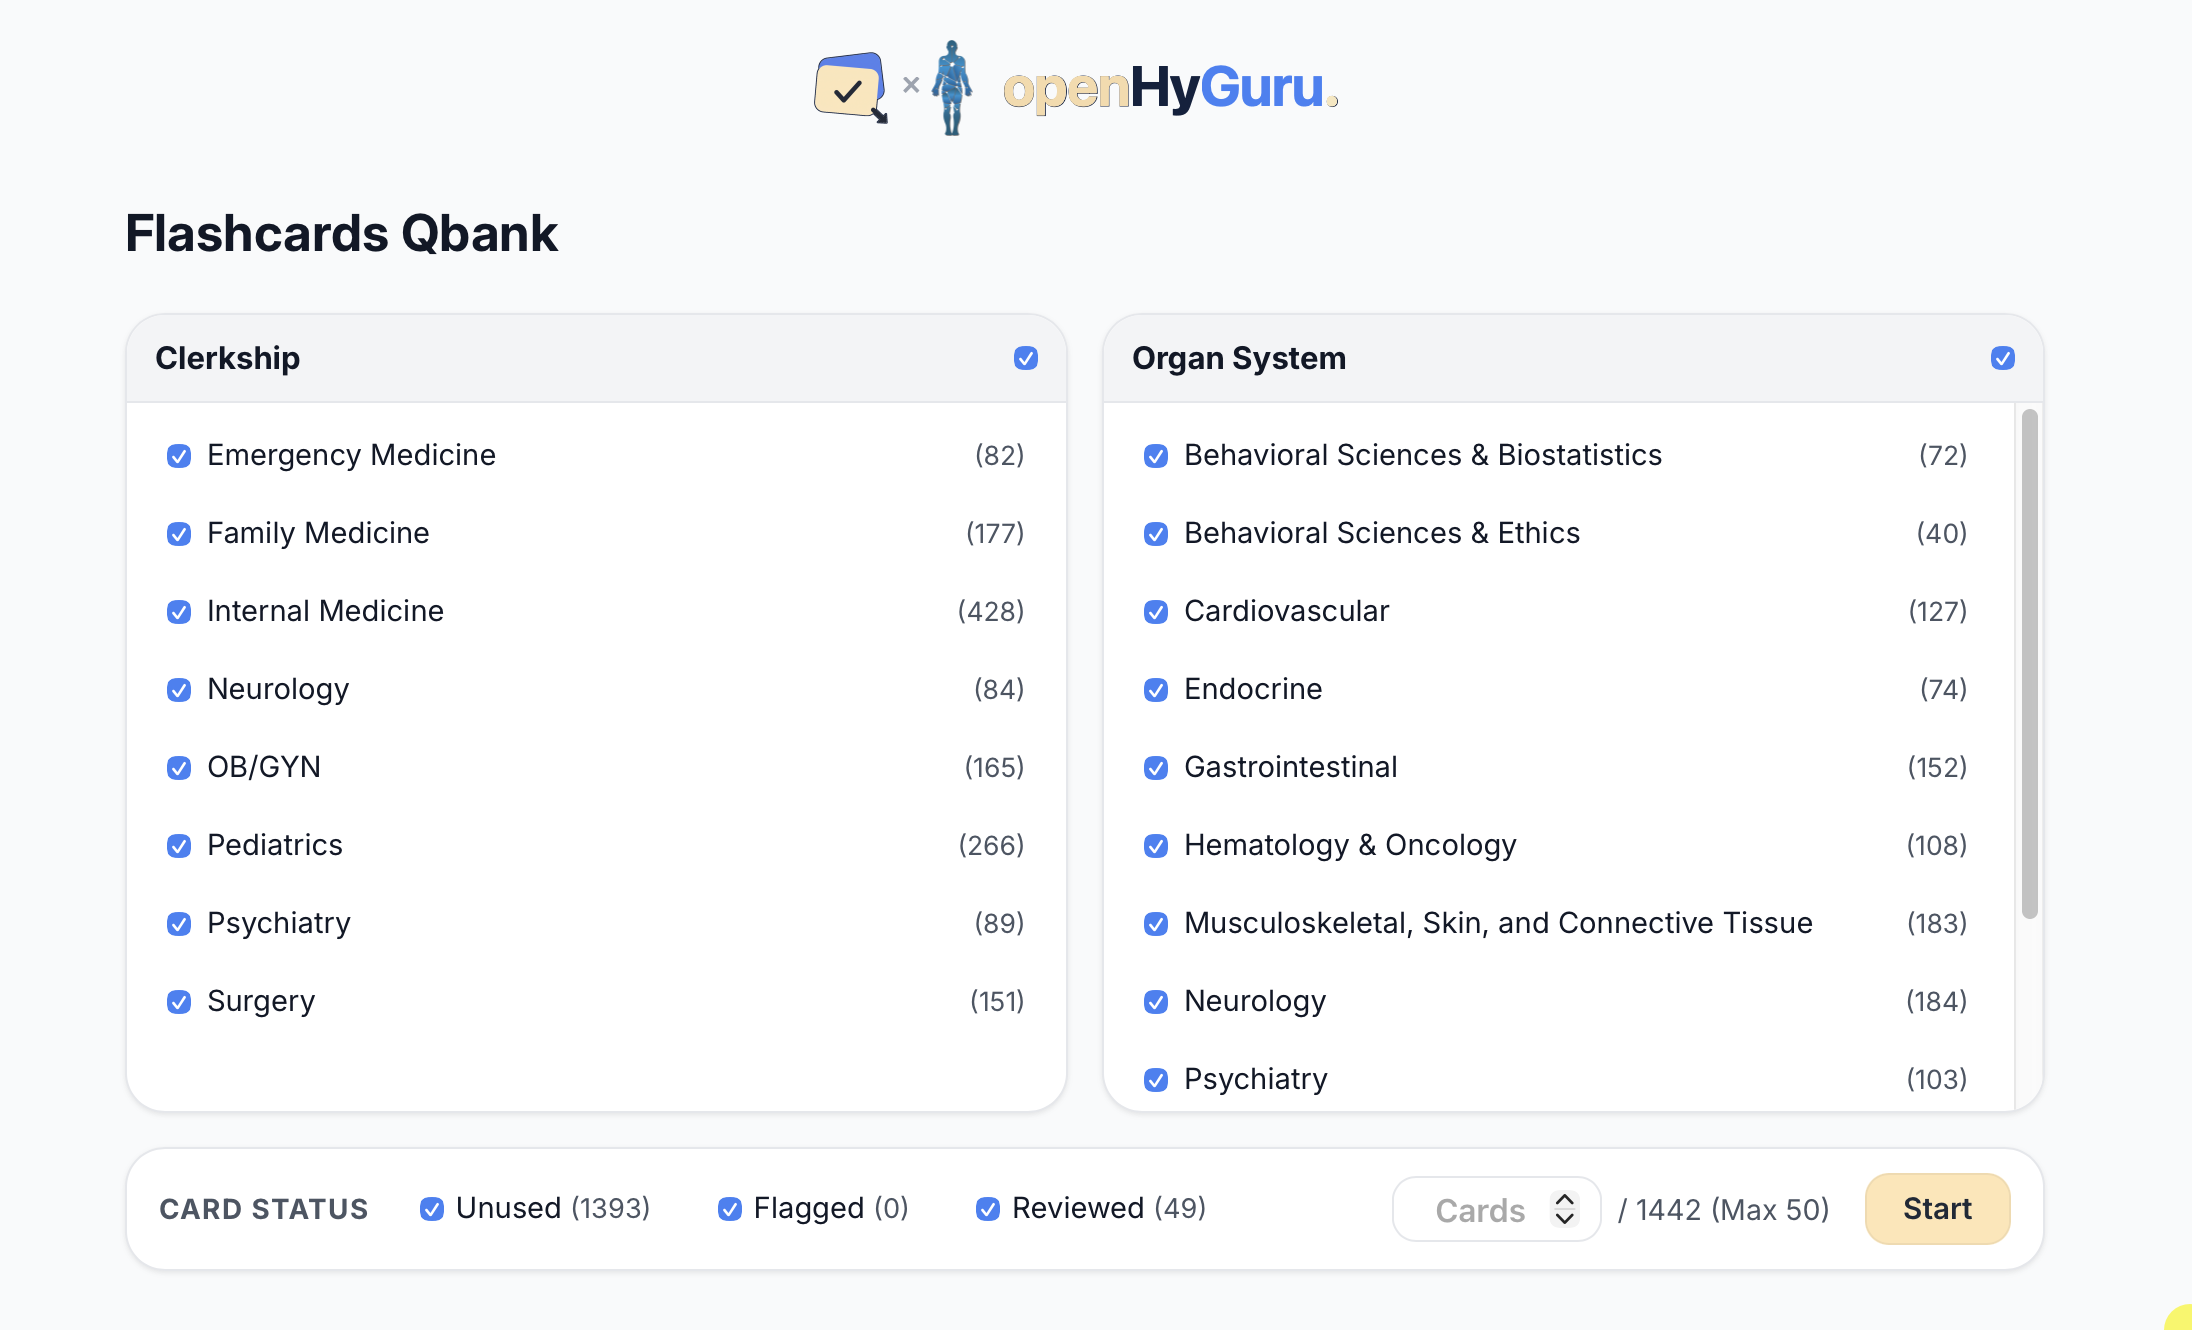Uncheck Musculoskeletal, Skin, and Connective Tissue
This screenshot has height=1330, width=2192.
coord(1156,924)
